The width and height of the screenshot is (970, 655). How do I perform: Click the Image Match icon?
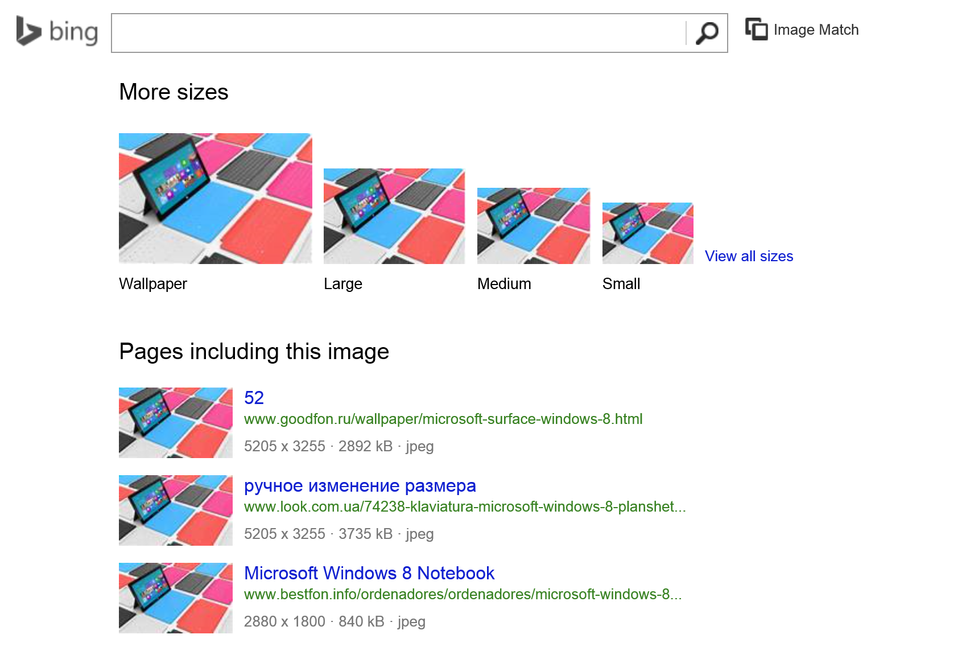[x=757, y=29]
